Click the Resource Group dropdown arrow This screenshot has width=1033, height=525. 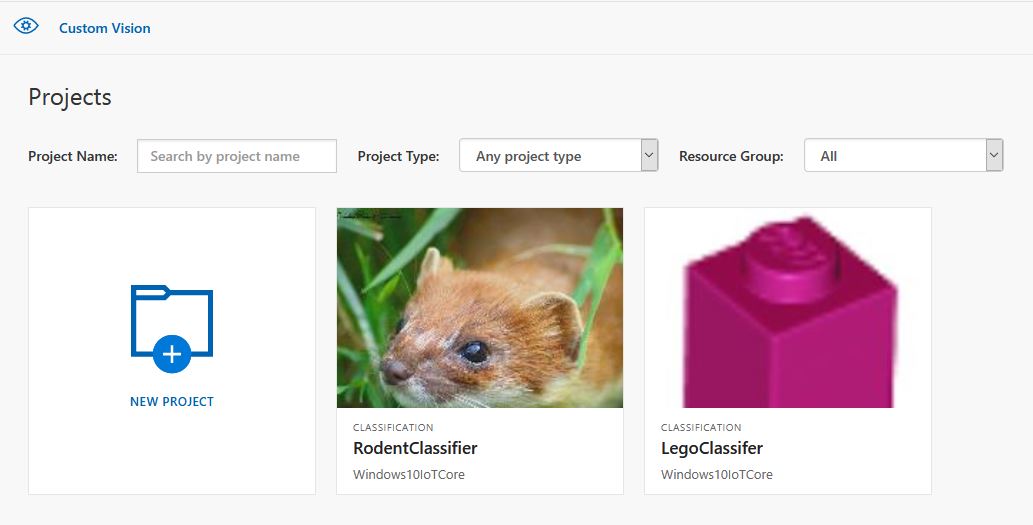click(x=994, y=155)
